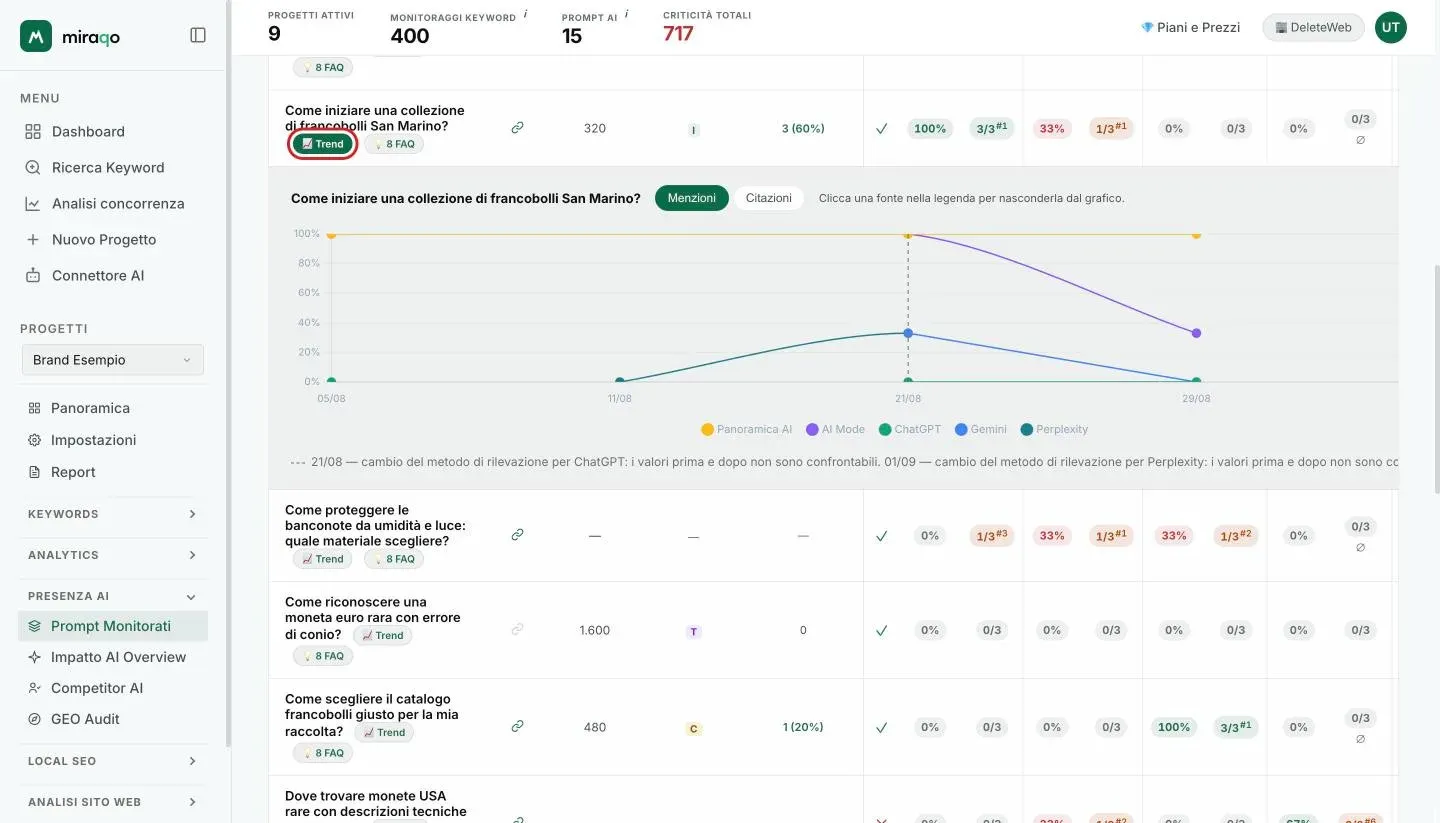Collapse the PRESENZA AI section
The width and height of the screenshot is (1440, 823).
click(x=113, y=596)
